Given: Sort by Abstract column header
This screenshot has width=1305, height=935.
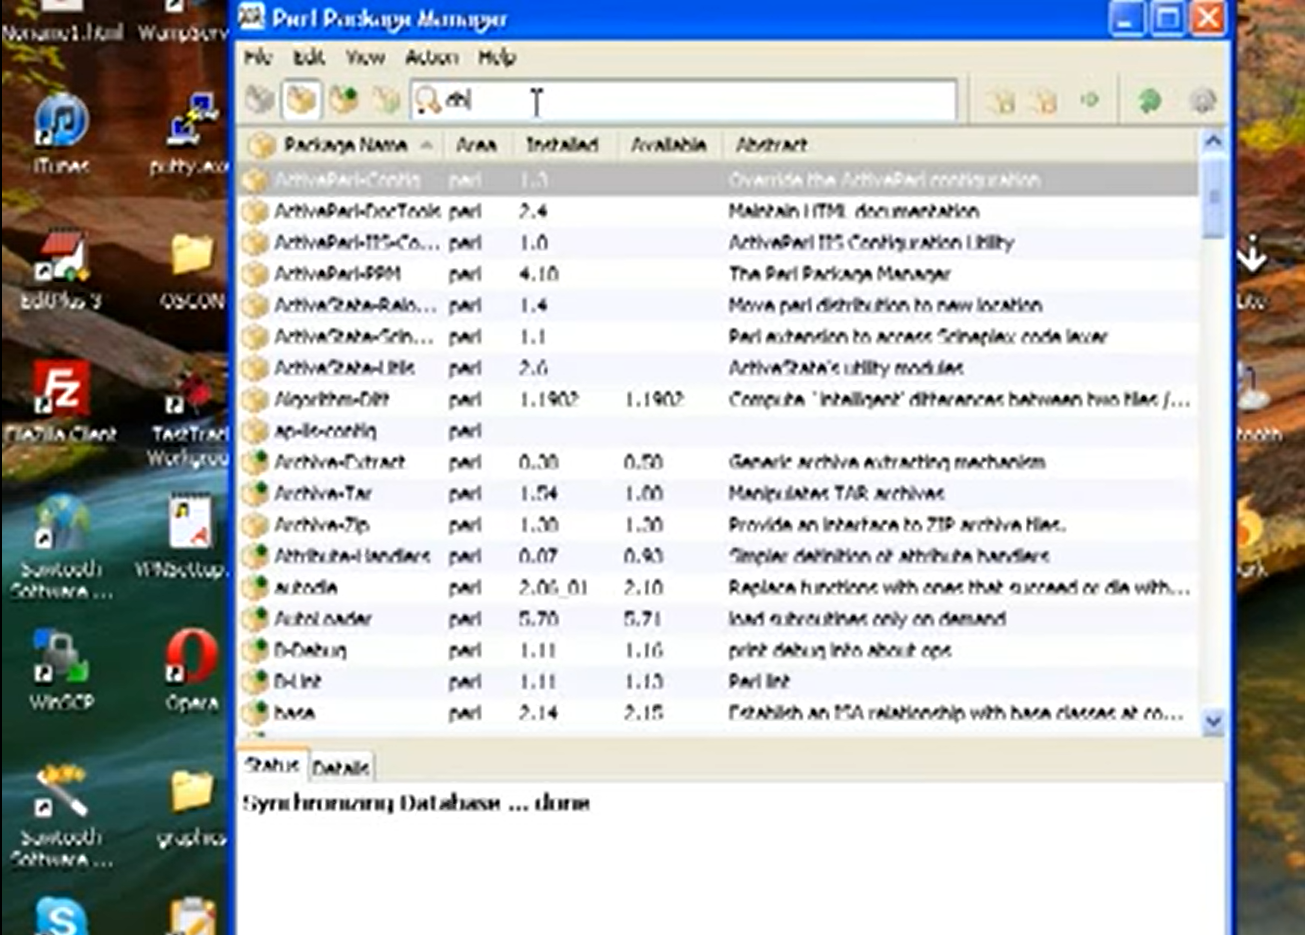Looking at the screenshot, I should tap(960, 146).
